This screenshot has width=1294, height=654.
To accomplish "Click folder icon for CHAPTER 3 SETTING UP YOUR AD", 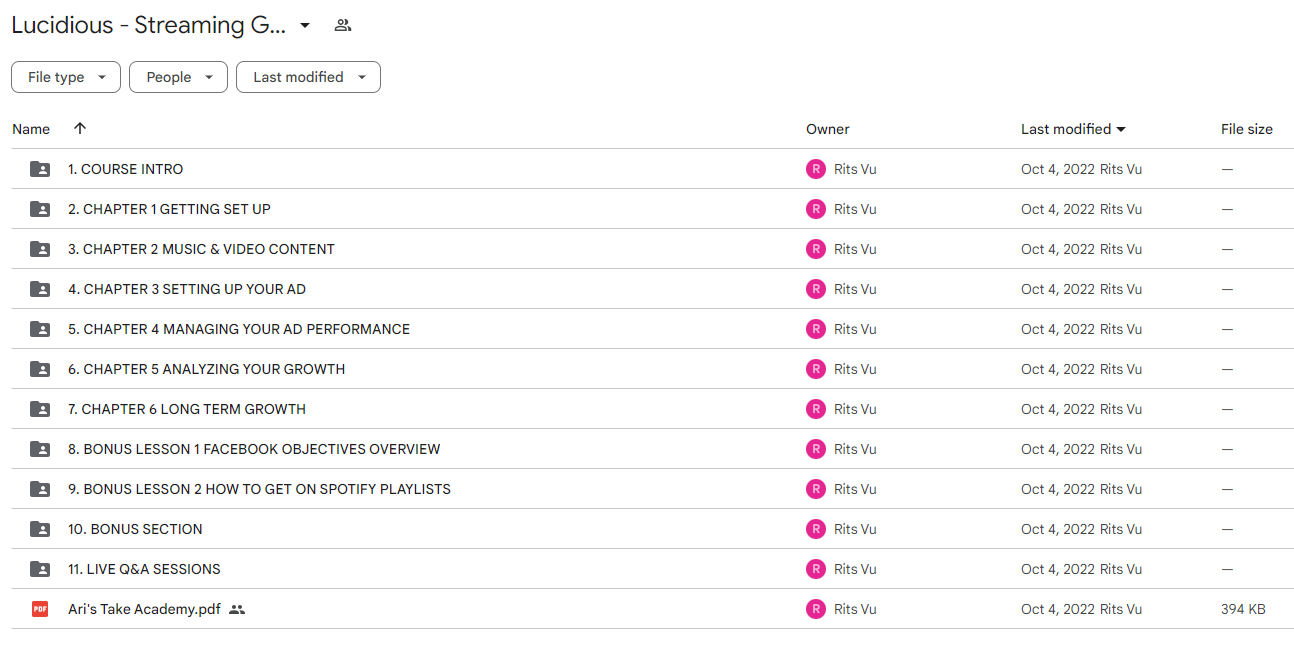I will pos(40,289).
